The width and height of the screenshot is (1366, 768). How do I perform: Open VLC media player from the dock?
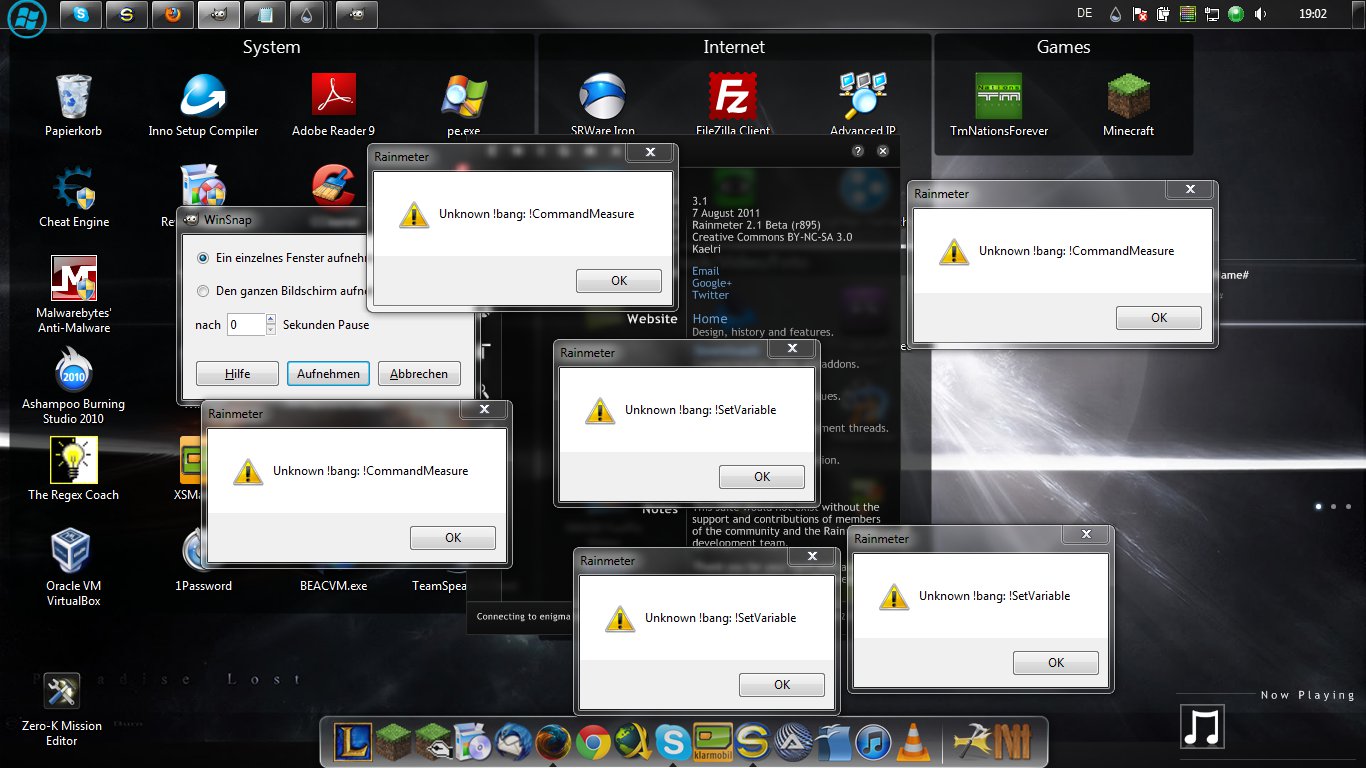[911, 742]
